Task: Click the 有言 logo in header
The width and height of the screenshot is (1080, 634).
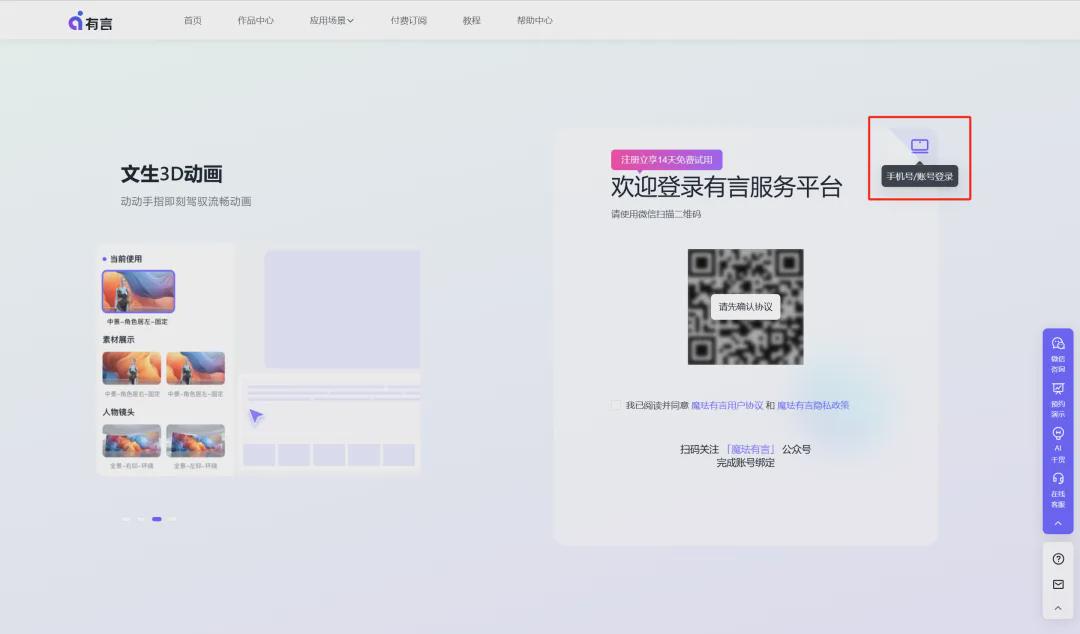Action: click(x=91, y=19)
